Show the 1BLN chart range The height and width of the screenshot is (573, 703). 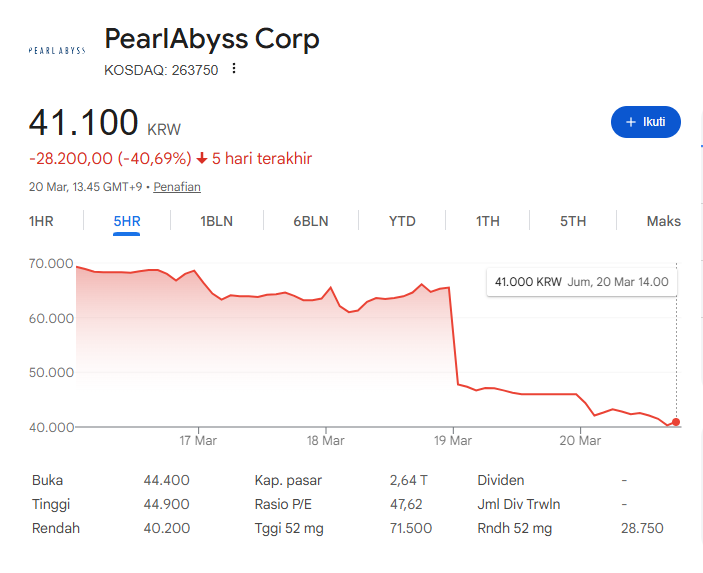pyautogui.click(x=216, y=221)
